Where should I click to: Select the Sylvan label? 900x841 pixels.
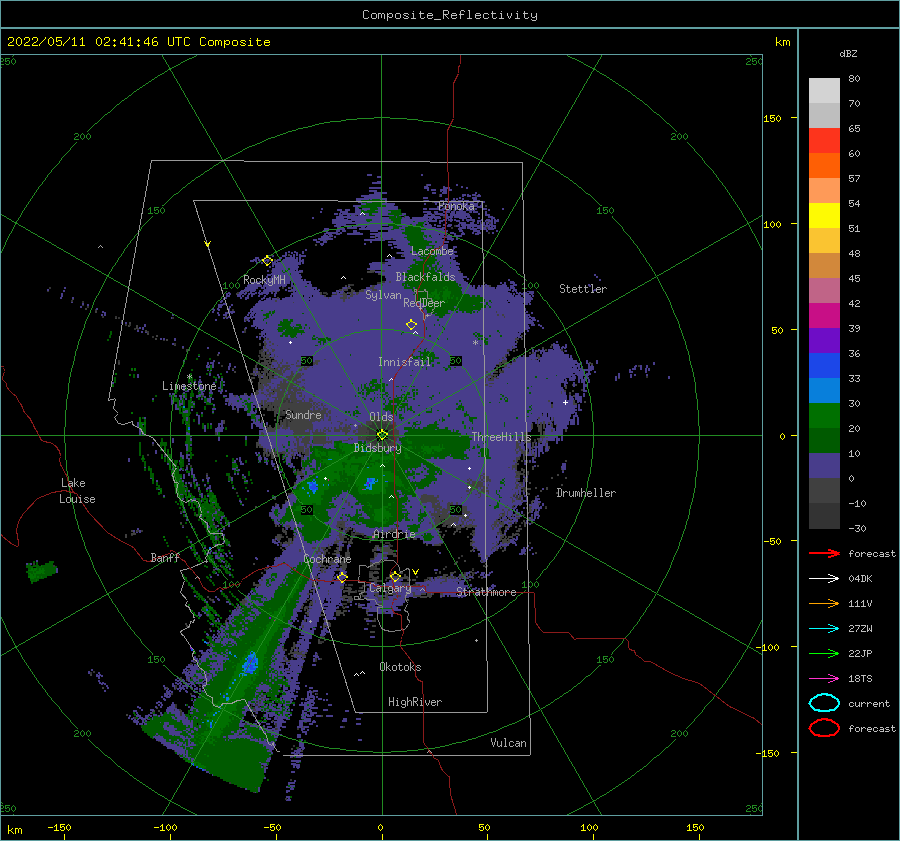click(383, 295)
